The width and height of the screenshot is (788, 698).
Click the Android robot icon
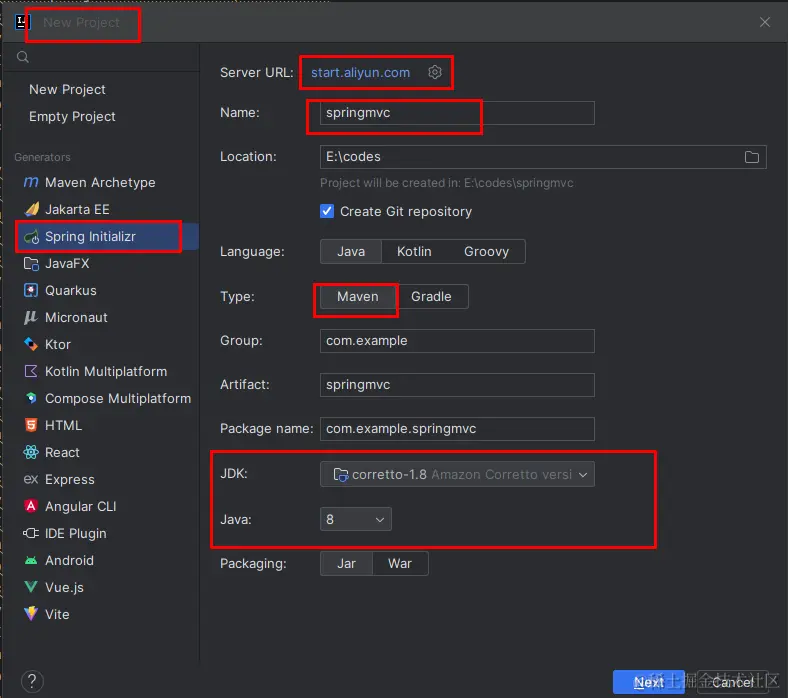pos(31,560)
